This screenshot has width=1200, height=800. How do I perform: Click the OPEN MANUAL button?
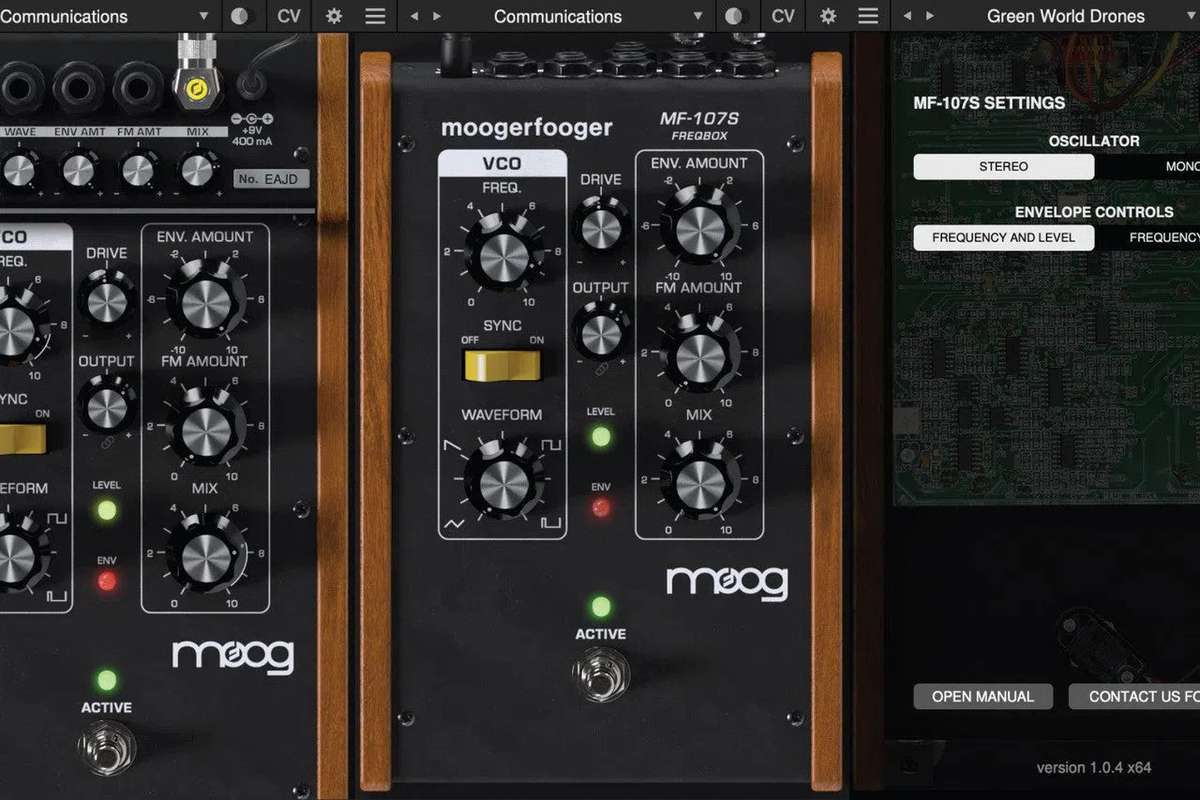pyautogui.click(x=983, y=697)
